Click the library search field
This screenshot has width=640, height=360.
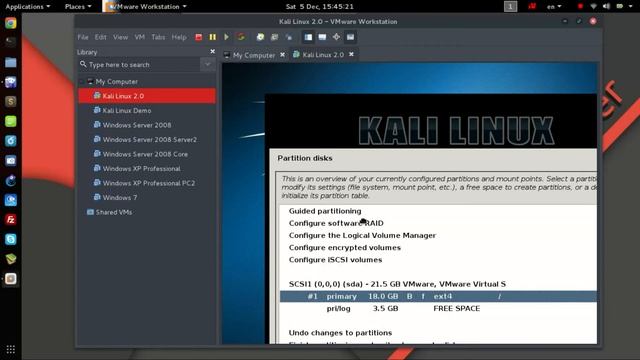(x=139, y=64)
